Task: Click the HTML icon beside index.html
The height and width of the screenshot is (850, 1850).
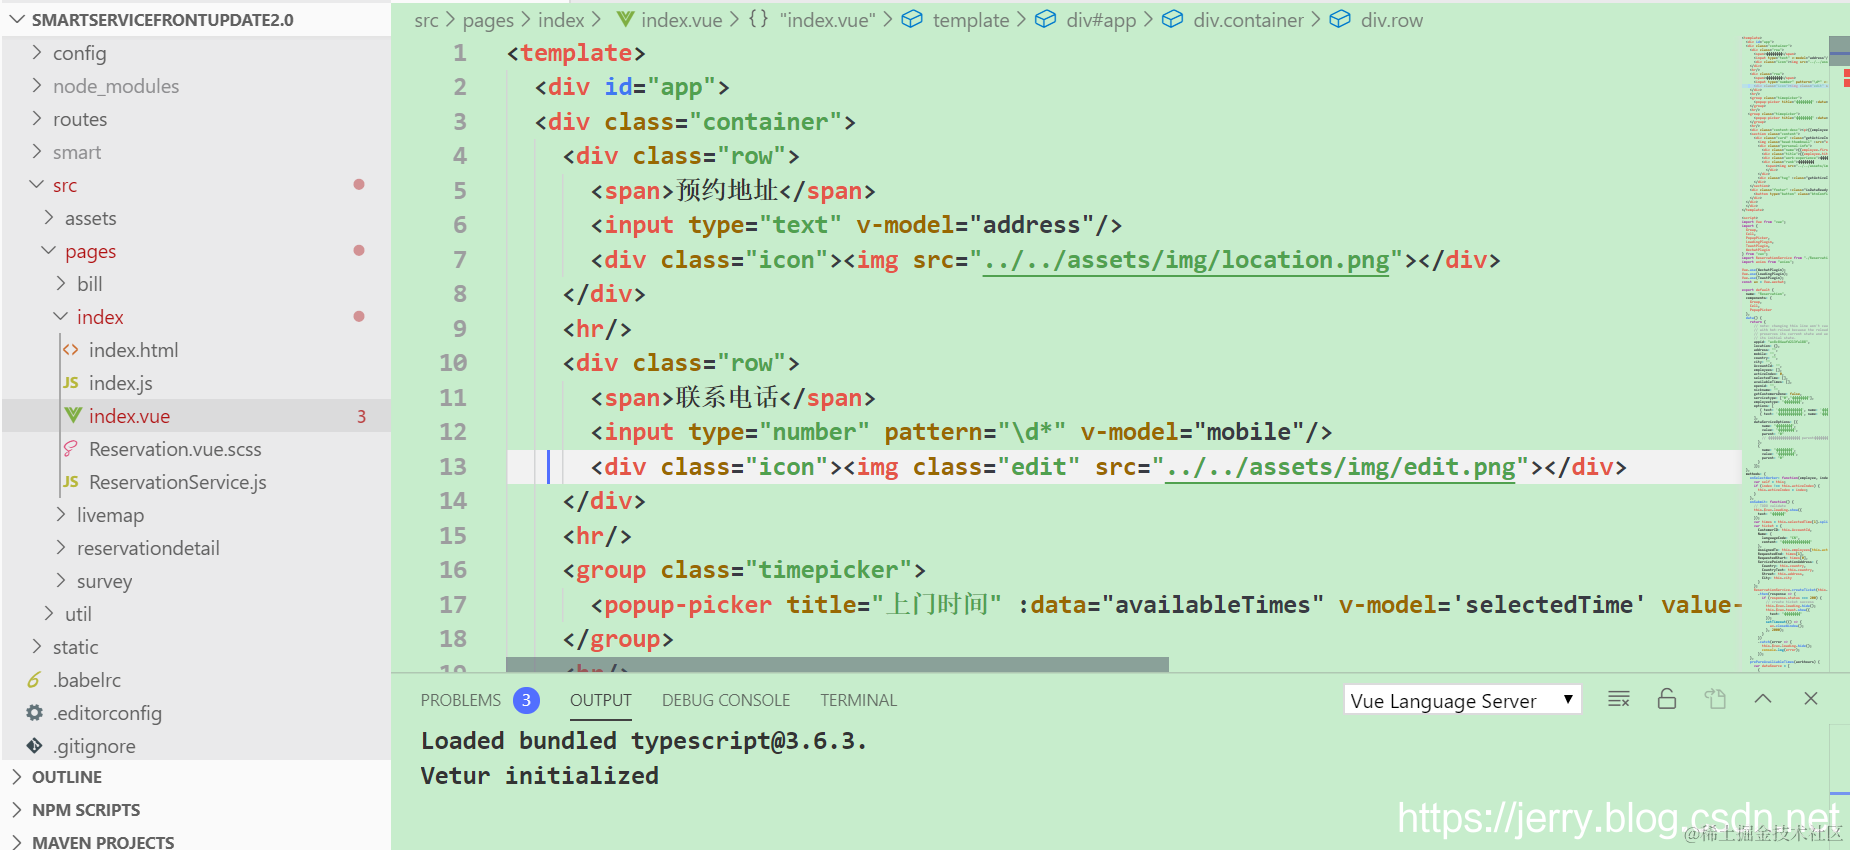Action: (70, 350)
